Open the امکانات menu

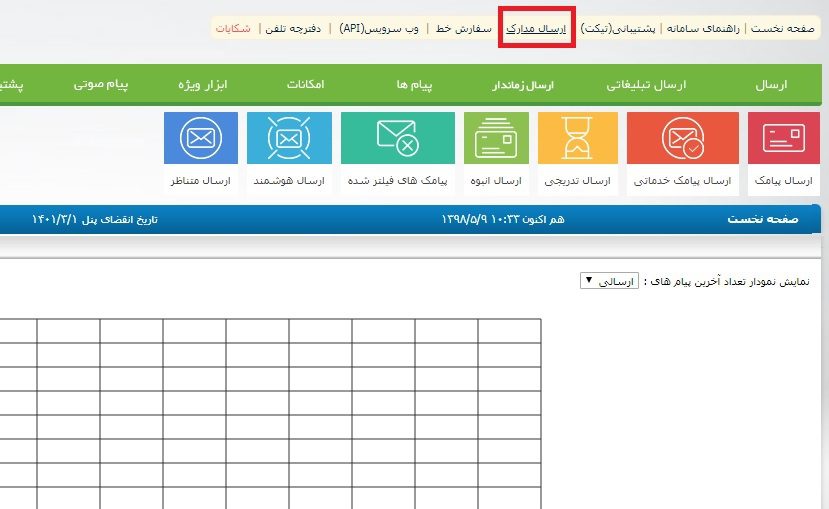(305, 85)
